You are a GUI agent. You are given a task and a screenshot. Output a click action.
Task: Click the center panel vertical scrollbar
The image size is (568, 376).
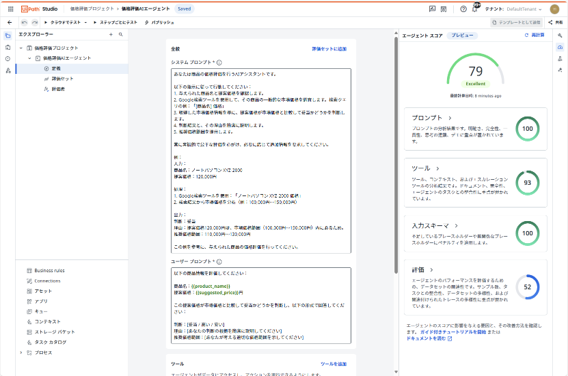[x=396, y=156]
